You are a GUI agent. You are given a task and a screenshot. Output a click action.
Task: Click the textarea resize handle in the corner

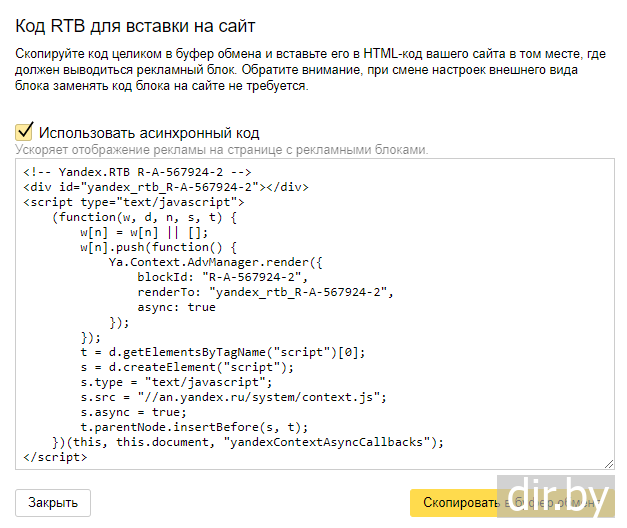pos(609,464)
